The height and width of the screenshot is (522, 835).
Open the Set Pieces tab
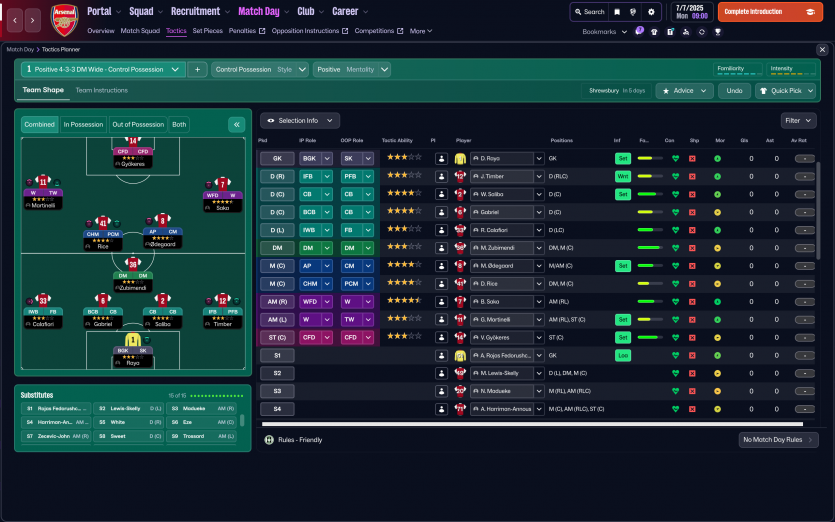[208, 31]
